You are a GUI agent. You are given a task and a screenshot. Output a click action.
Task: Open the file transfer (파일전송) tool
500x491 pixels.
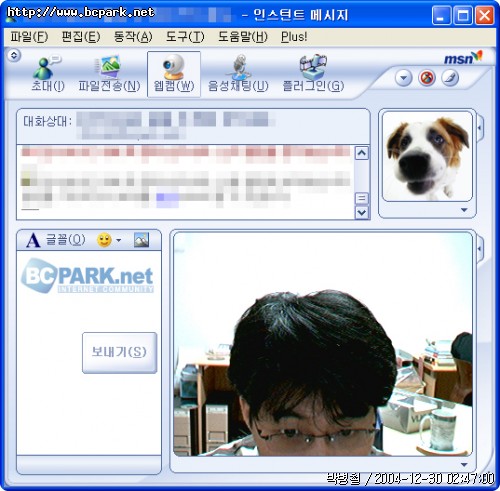(109, 74)
